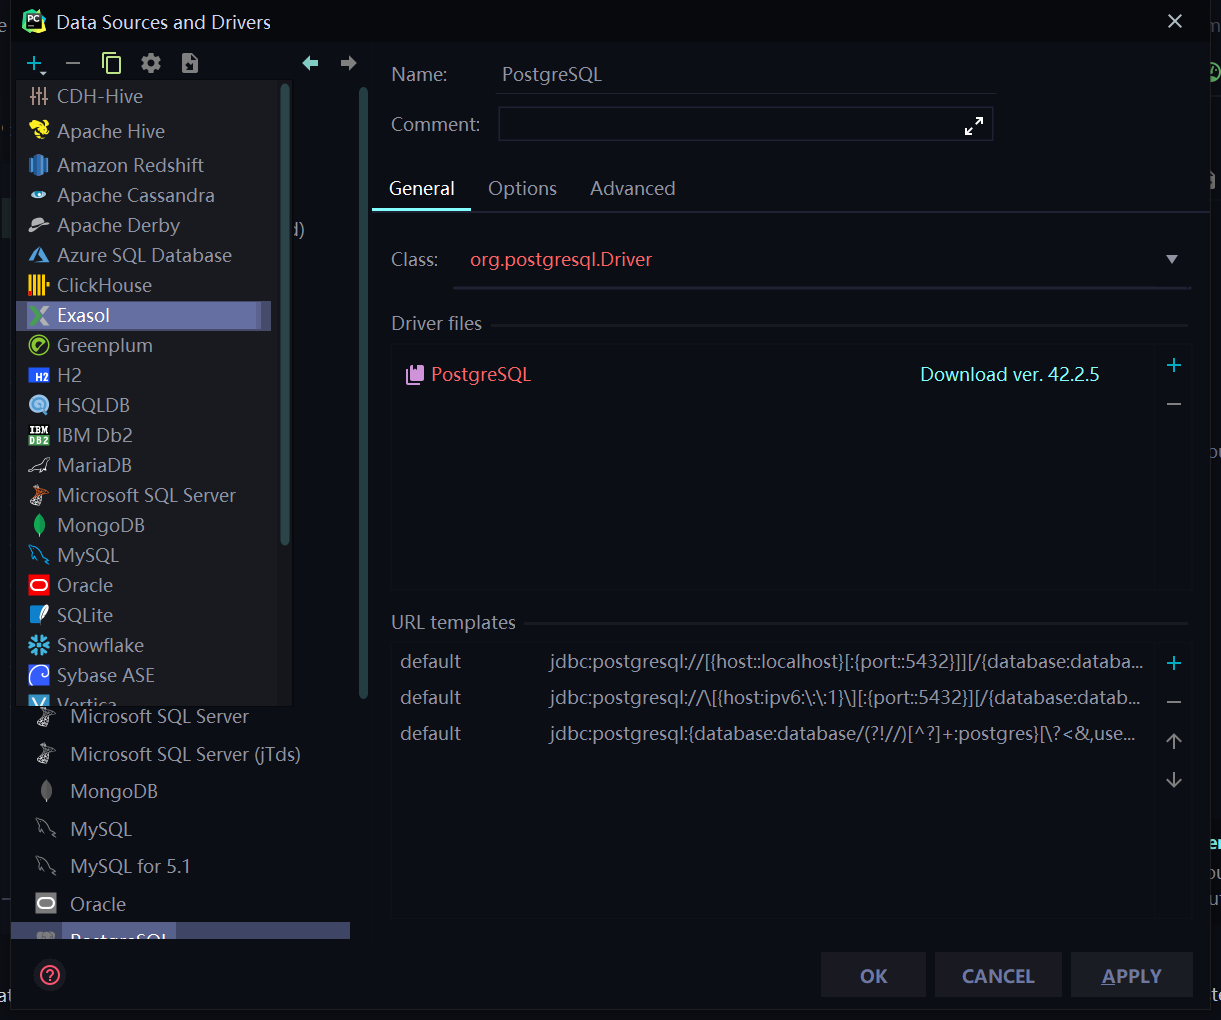Select first default URL template with localhost
The height and width of the screenshot is (1020, 1221).
[x=772, y=662]
